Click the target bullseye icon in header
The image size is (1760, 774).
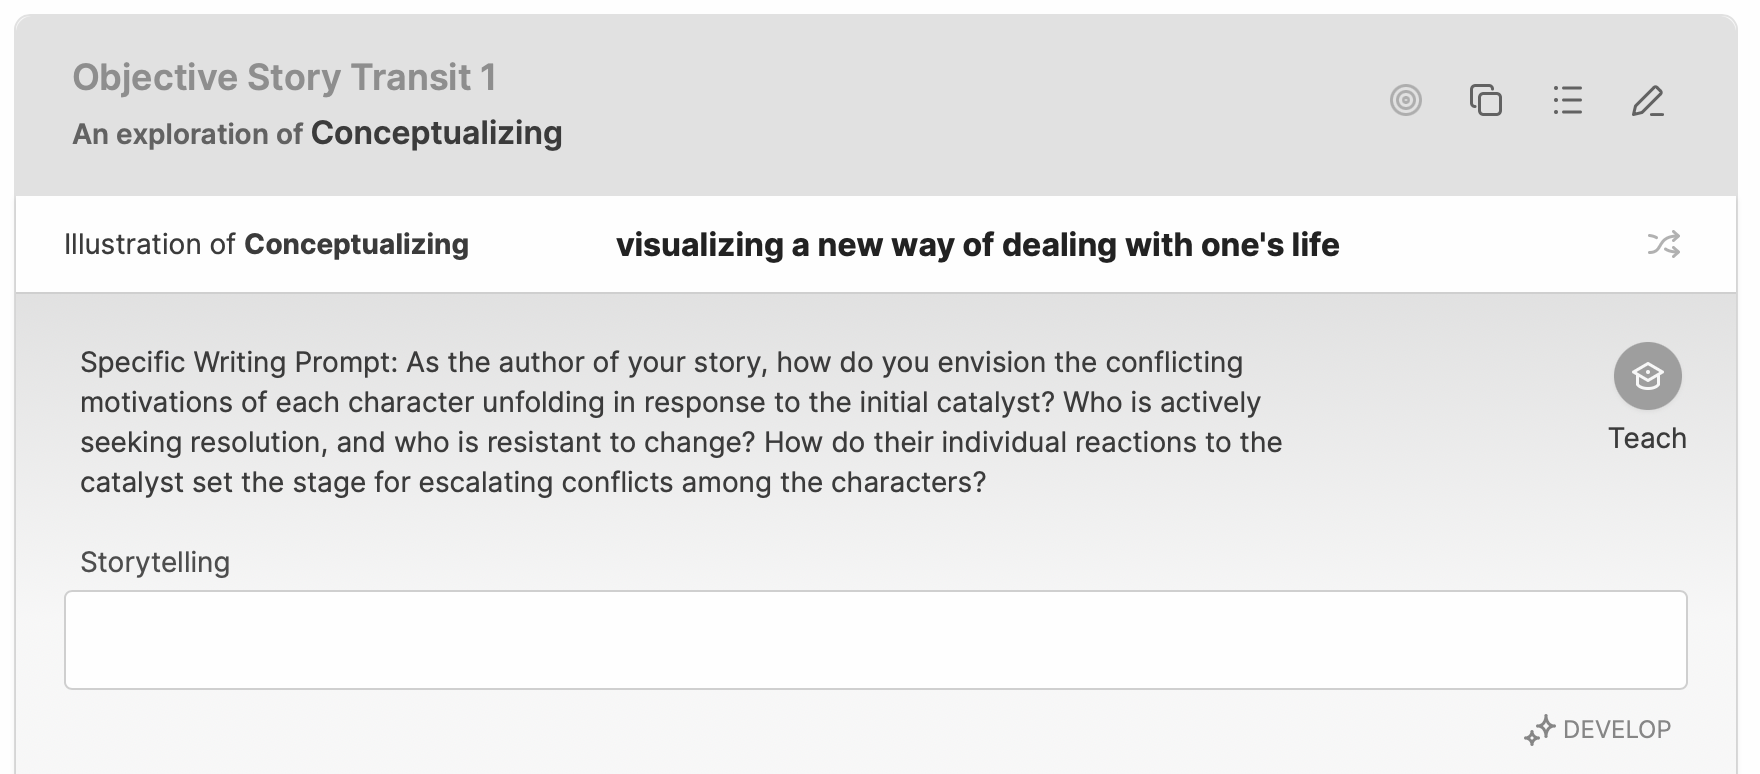pos(1406,100)
